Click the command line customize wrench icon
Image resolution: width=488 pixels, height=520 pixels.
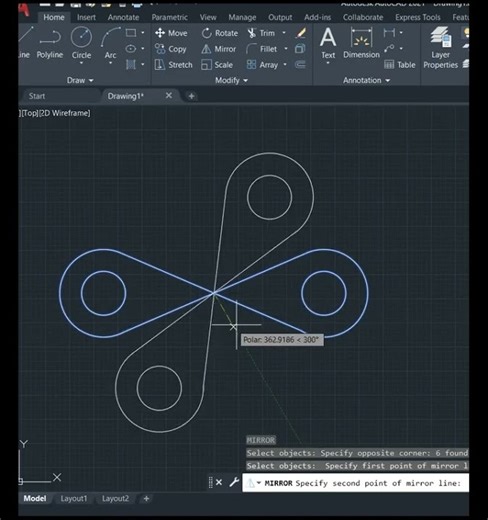point(234,482)
